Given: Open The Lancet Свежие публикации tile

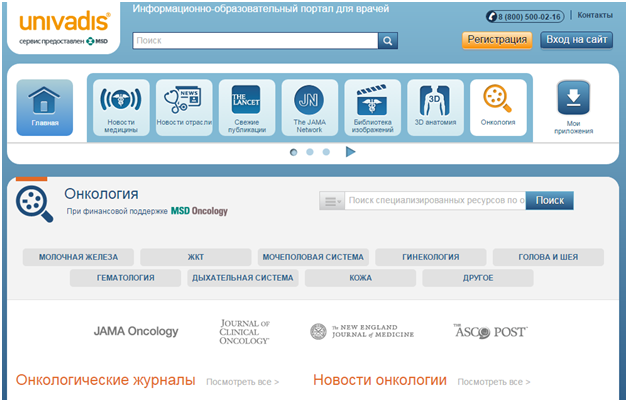Looking at the screenshot, I should [x=247, y=107].
